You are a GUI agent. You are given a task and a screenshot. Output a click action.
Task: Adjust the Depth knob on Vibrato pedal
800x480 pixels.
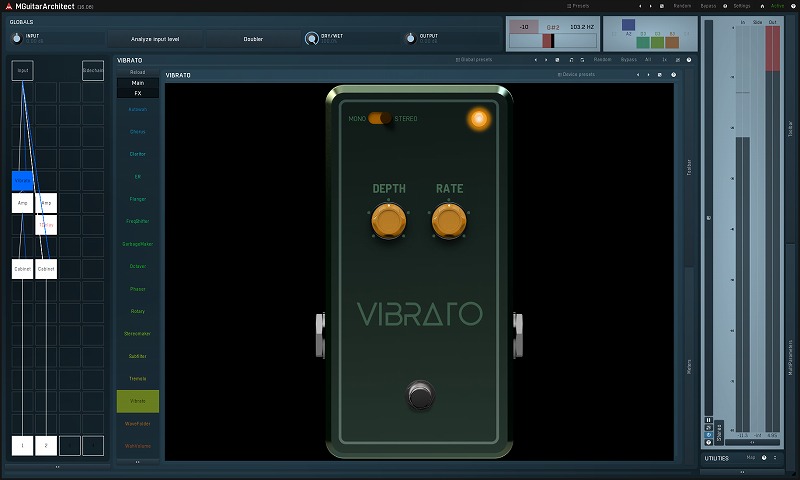click(x=388, y=220)
